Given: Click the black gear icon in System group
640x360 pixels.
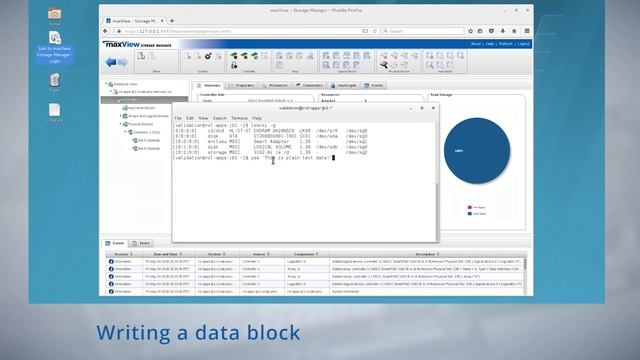Looking at the screenshot, I should [x=208, y=56].
